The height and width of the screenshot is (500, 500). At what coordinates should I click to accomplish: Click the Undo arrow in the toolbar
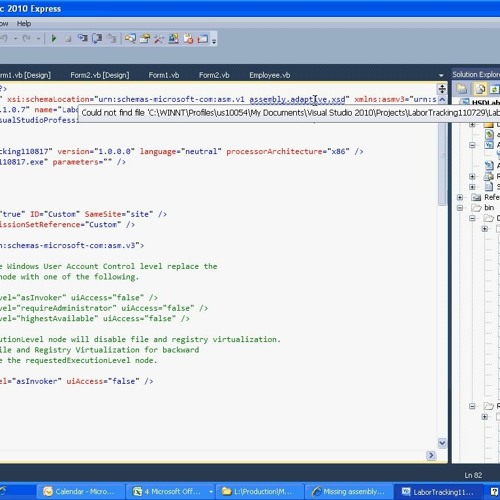[x=4, y=39]
